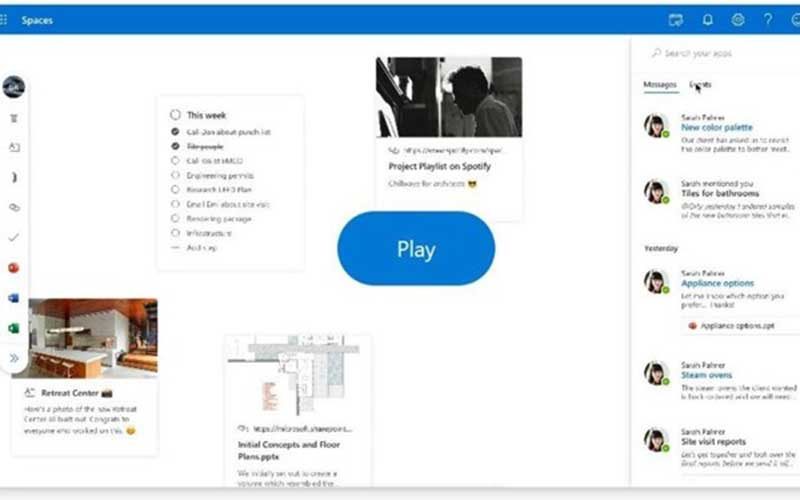Click Sarah's avatar beside Site visit reports
800x500 pixels.
656,440
